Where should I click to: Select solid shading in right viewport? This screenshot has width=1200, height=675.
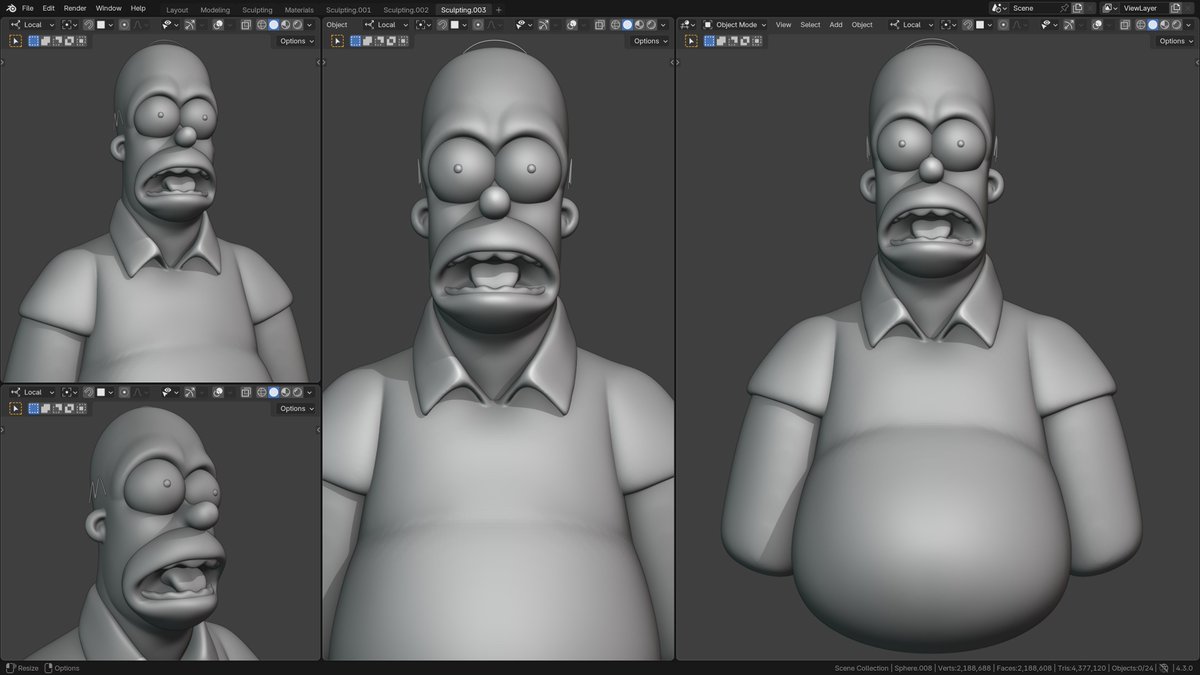pos(1153,24)
